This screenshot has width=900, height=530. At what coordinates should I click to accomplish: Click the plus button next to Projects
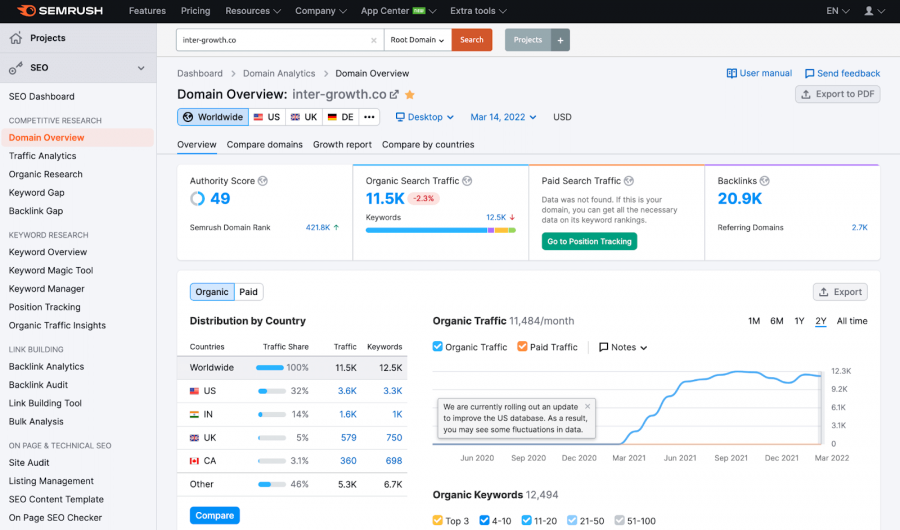coord(560,40)
